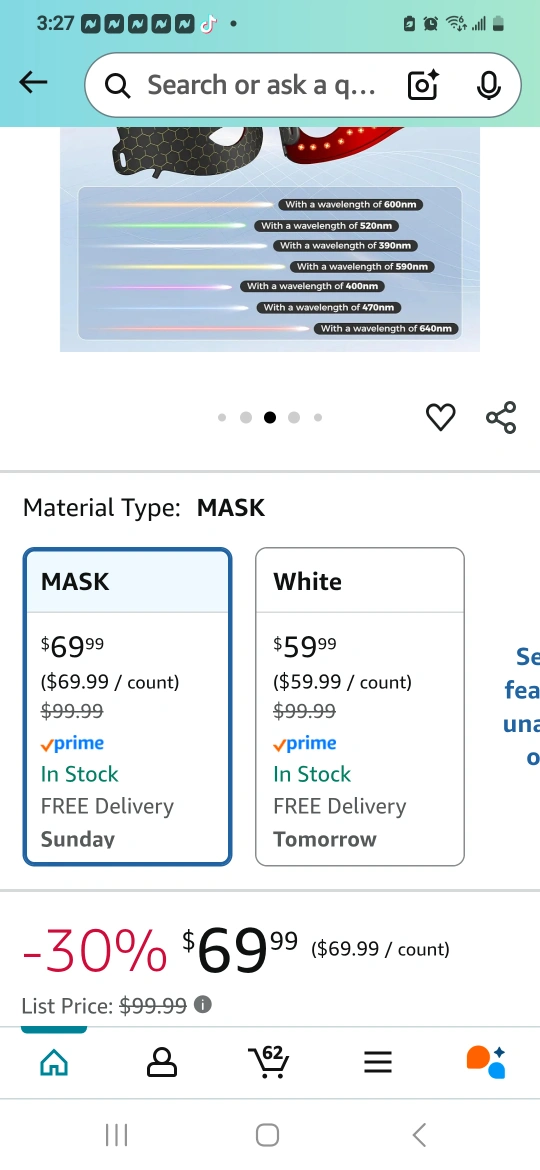The image size is (540, 1170).
Task: Jump to second image carousel dot
Action: click(245, 417)
